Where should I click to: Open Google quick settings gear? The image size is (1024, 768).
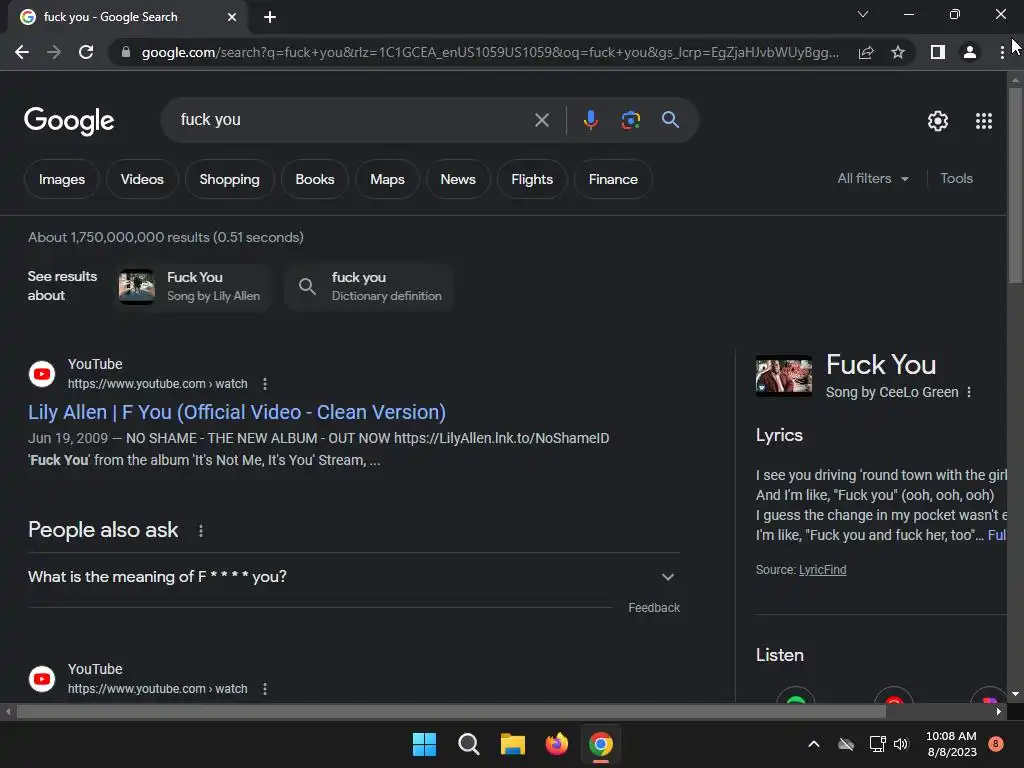[938, 121]
